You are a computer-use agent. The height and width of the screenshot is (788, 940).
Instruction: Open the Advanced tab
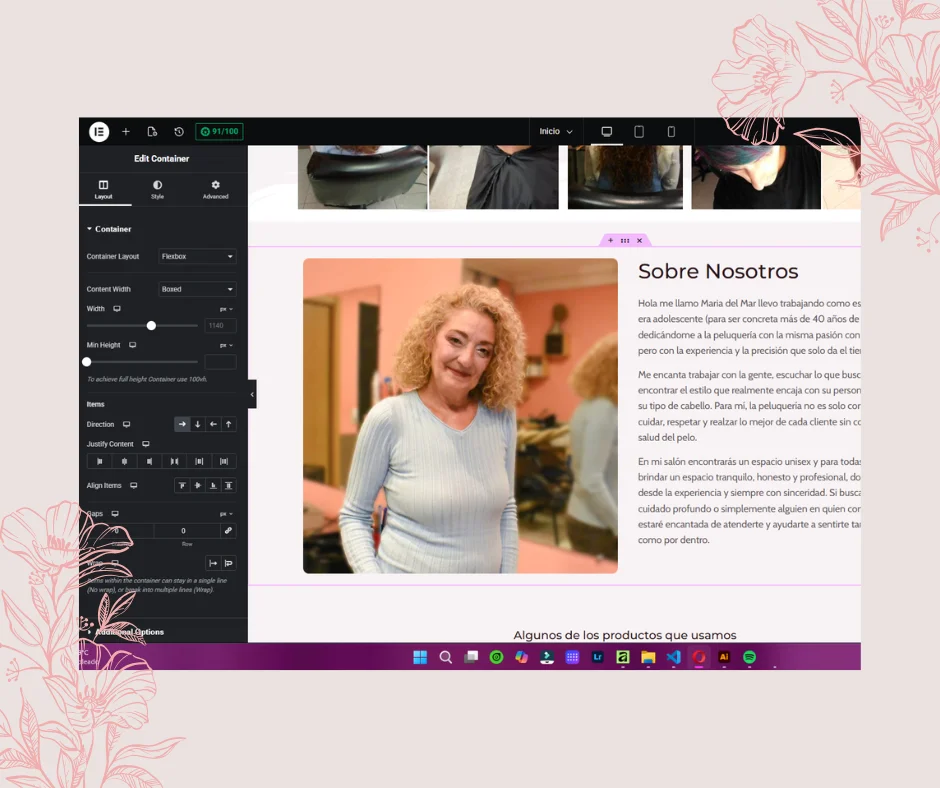coord(215,190)
